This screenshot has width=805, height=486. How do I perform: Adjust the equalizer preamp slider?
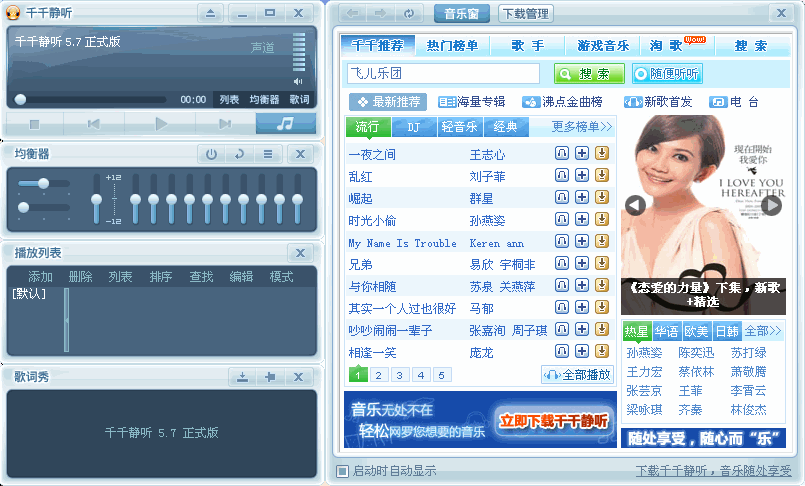(96, 199)
